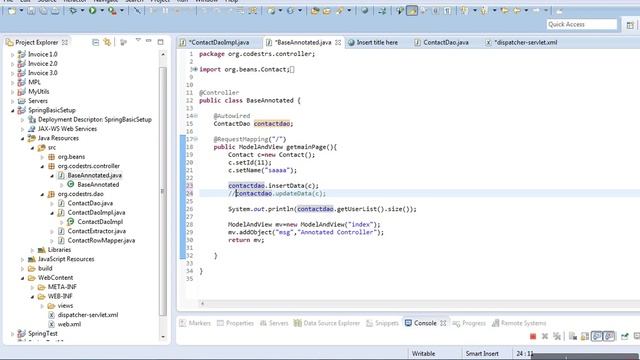Toggle Scroll Lock in Console toolbar
640x360 pixels.
584,336
